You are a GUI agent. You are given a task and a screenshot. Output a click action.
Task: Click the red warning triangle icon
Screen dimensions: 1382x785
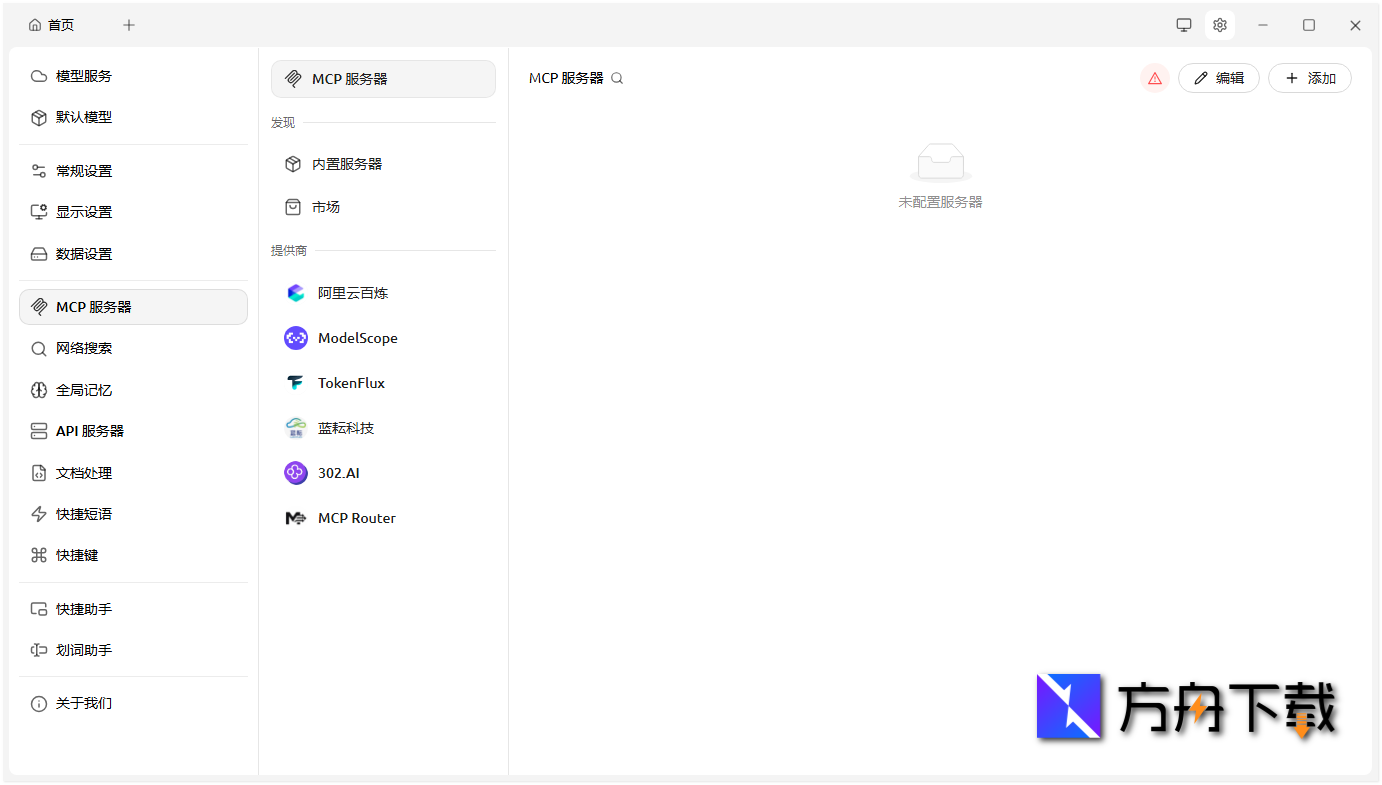[1154, 77]
